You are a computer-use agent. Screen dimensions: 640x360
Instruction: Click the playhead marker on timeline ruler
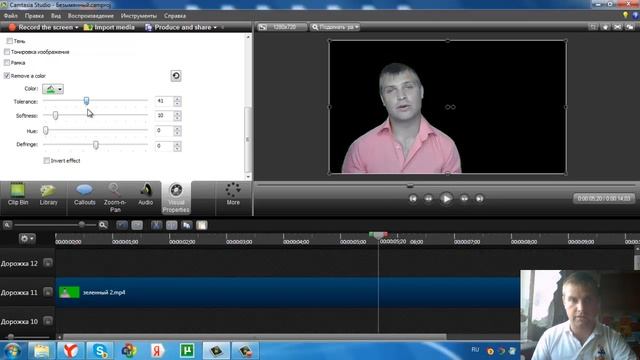[378, 235]
